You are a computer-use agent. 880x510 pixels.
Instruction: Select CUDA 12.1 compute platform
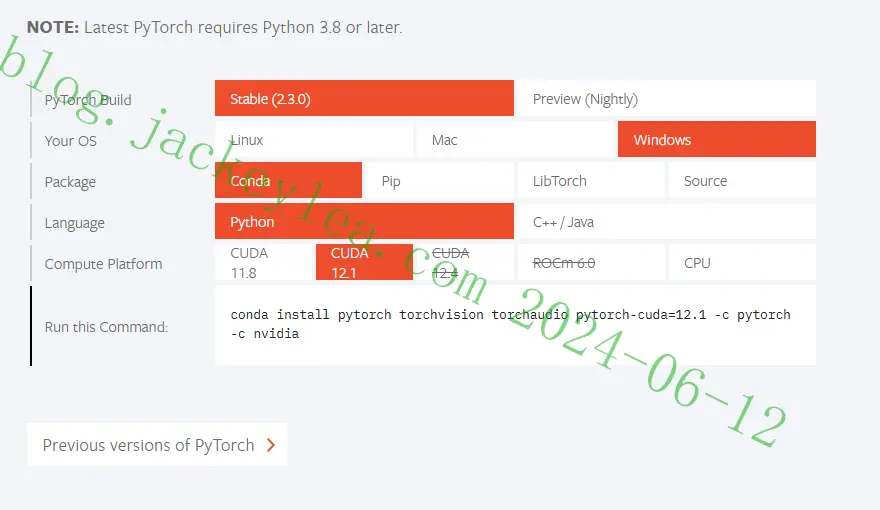coord(364,262)
